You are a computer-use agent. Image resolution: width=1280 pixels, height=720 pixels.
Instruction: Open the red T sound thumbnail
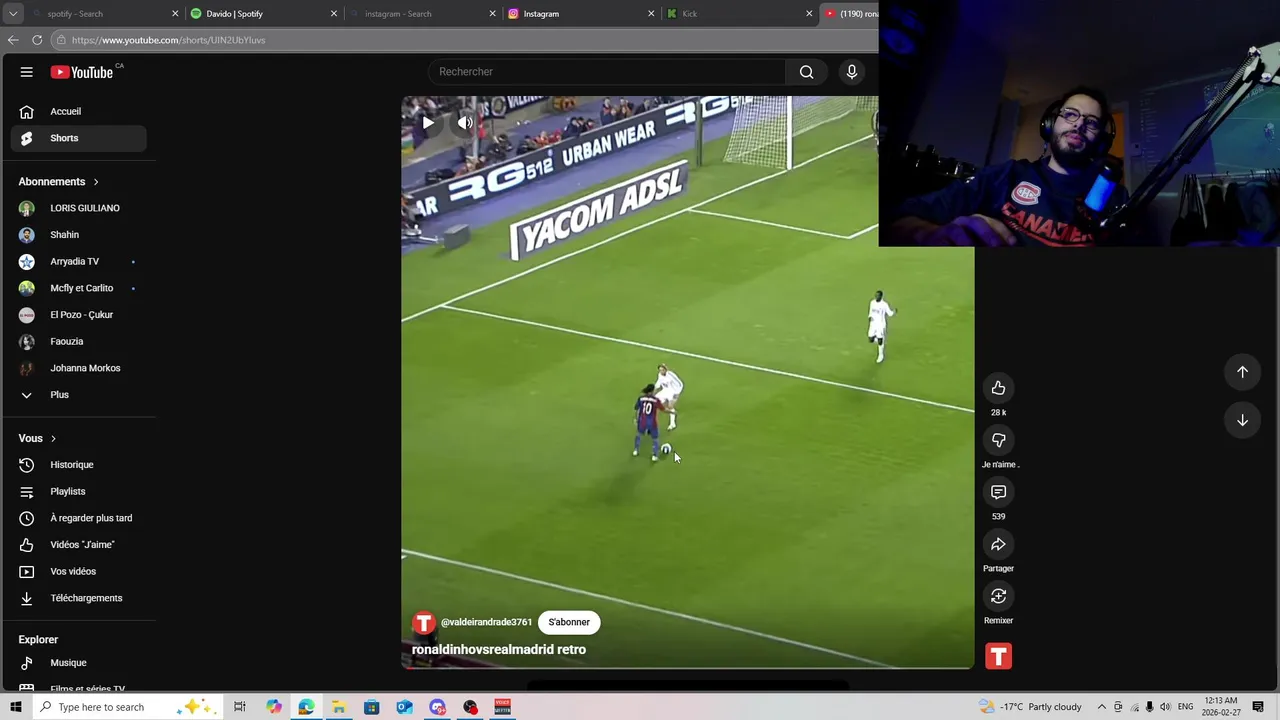click(x=998, y=656)
